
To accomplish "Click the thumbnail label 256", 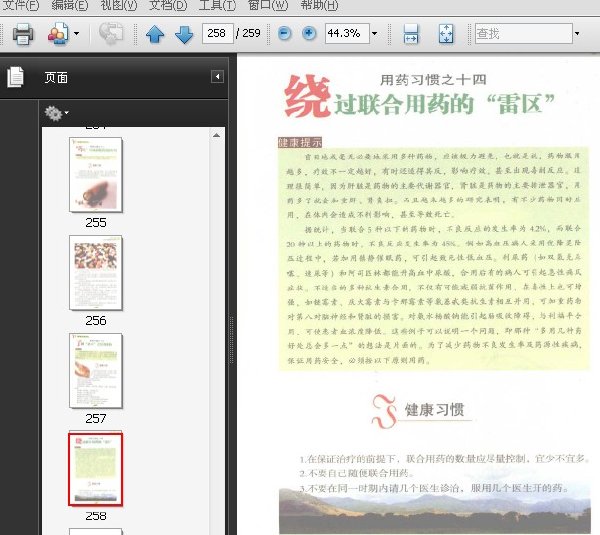I will coord(96,320).
